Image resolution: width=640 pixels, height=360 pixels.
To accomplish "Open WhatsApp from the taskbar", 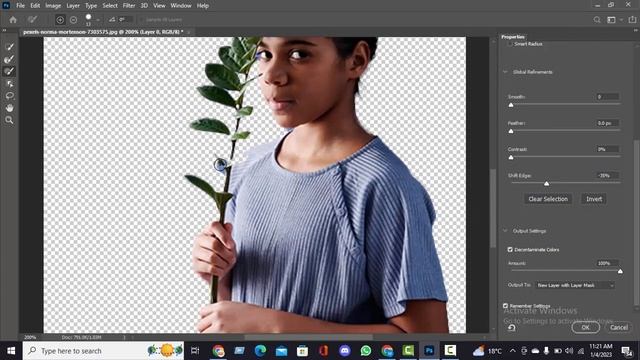I will point(366,351).
